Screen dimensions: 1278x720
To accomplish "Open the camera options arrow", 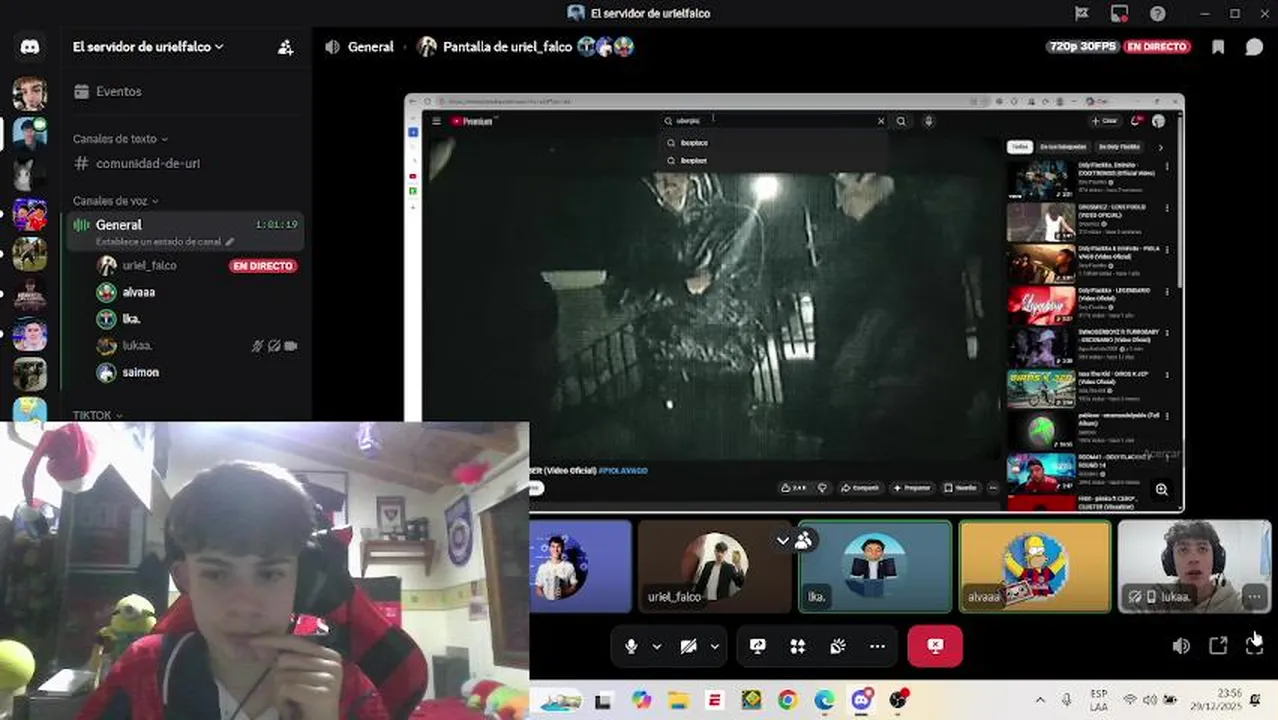I will (x=714, y=646).
